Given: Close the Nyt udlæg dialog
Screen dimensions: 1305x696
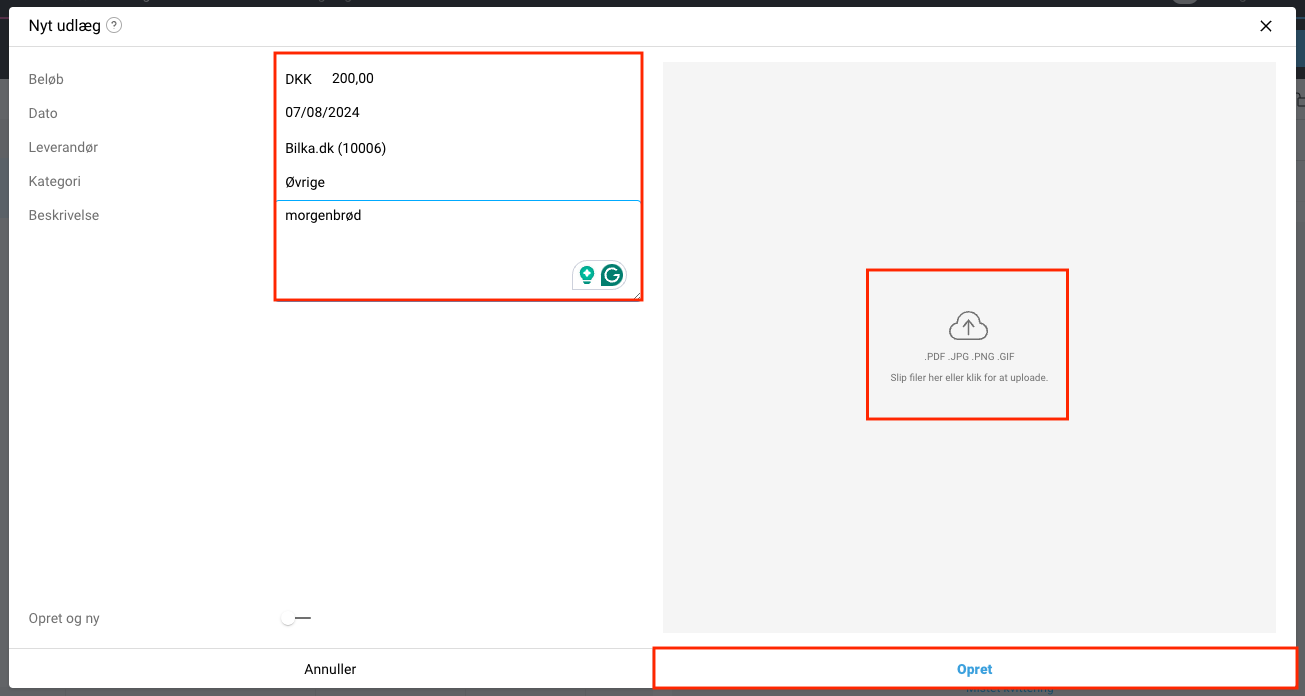Looking at the screenshot, I should point(1266,26).
